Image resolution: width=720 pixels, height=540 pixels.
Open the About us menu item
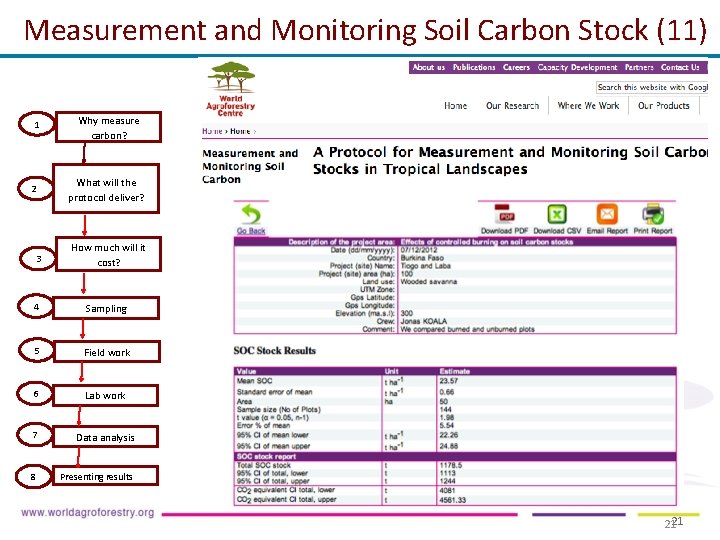[x=428, y=67]
